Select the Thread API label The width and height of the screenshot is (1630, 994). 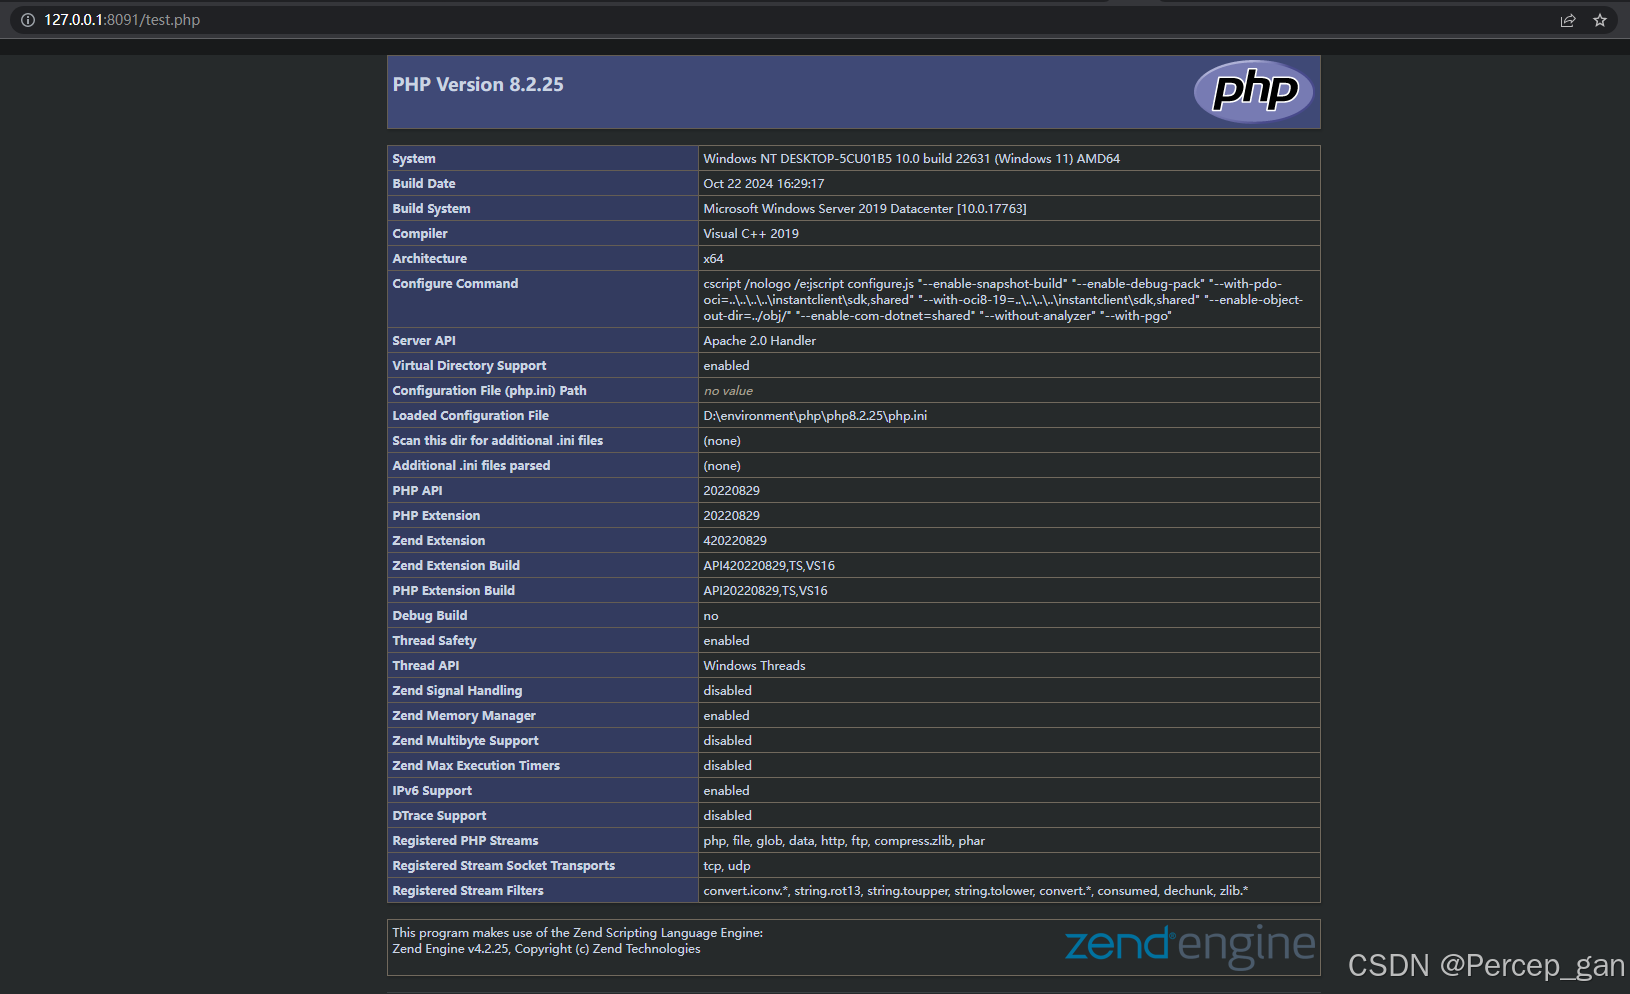(426, 666)
